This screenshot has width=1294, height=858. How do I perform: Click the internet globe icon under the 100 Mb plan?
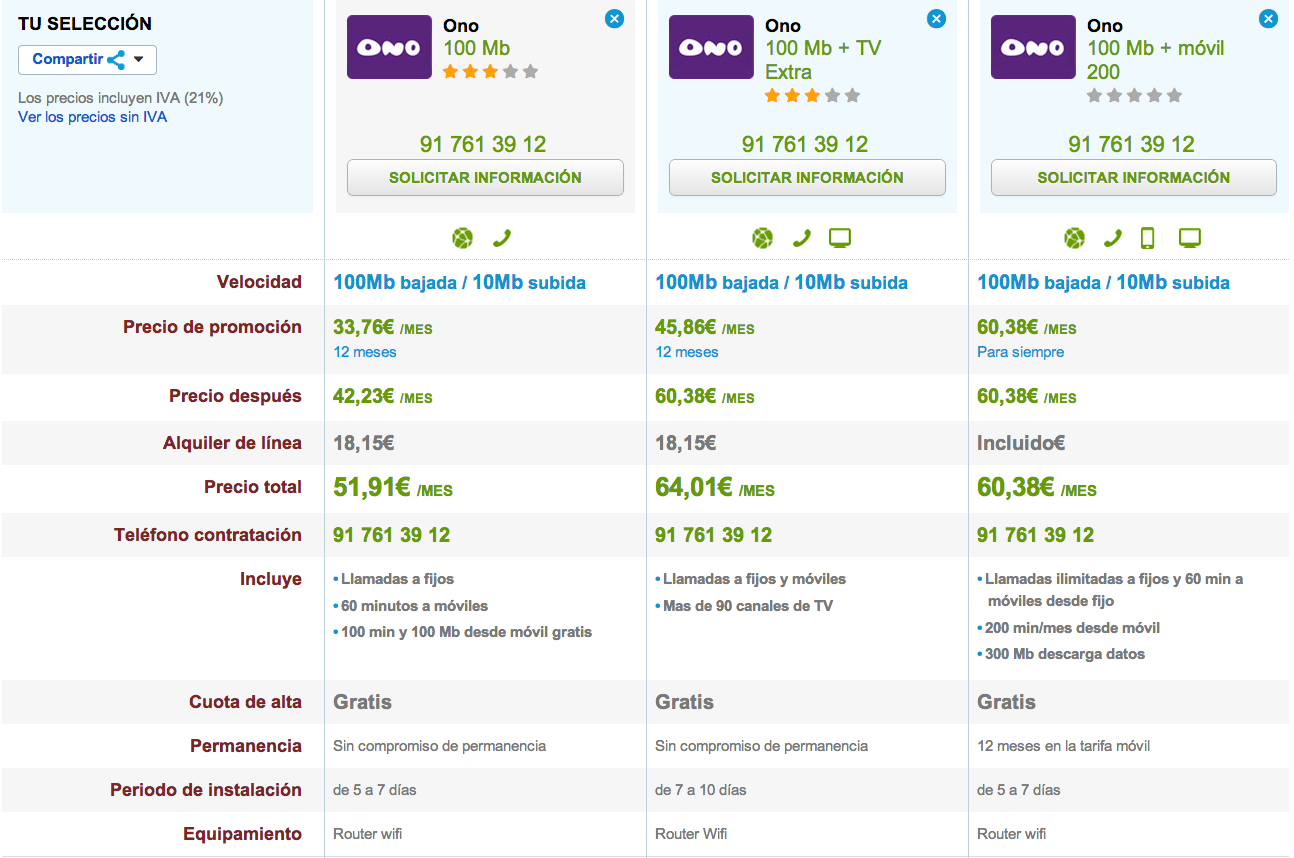462,238
